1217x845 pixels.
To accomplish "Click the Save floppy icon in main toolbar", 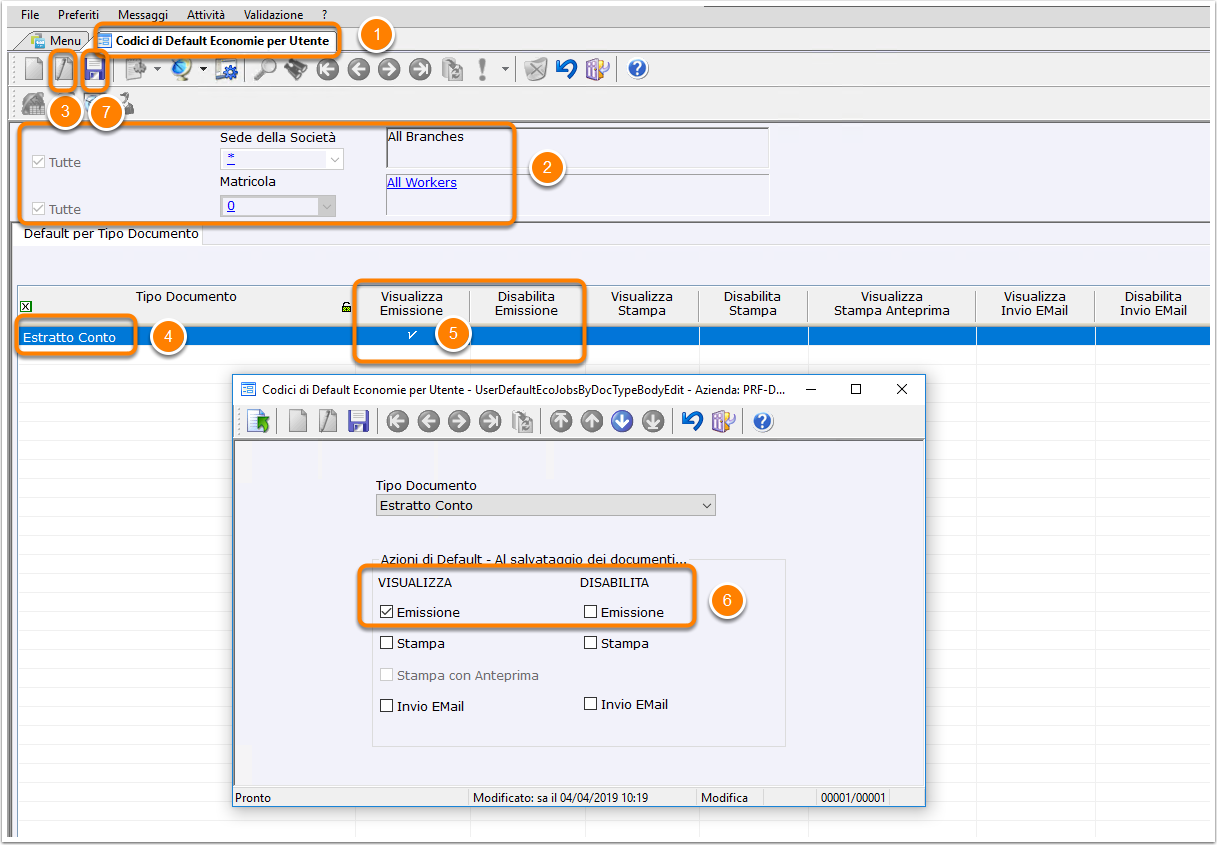I will coord(94,69).
